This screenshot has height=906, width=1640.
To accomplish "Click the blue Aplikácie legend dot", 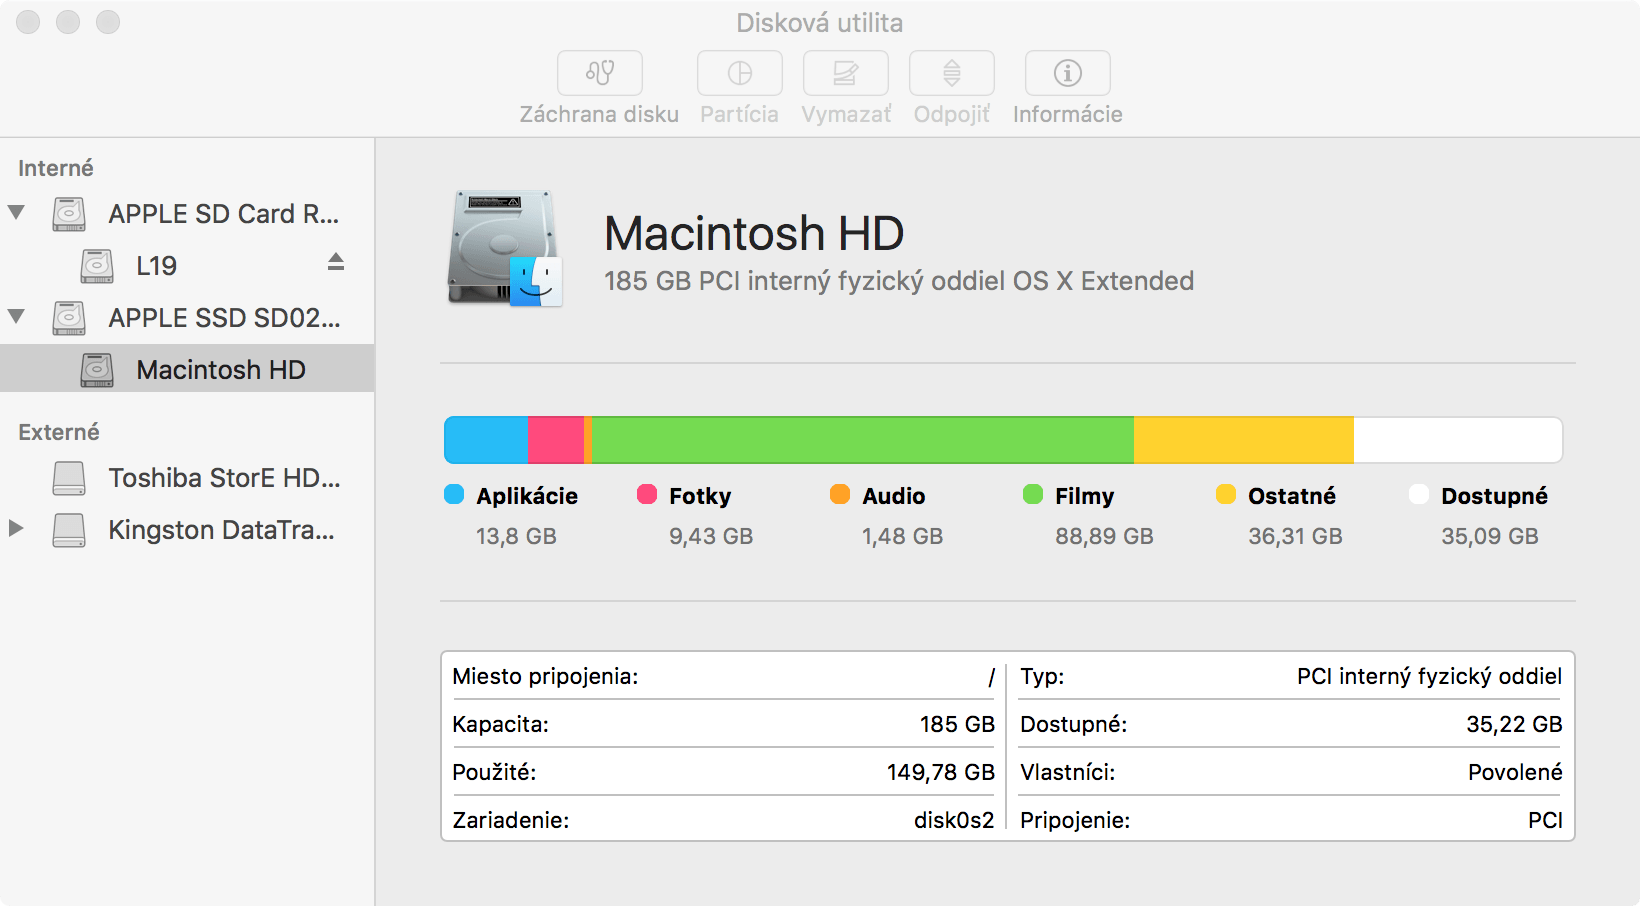I will point(454,494).
